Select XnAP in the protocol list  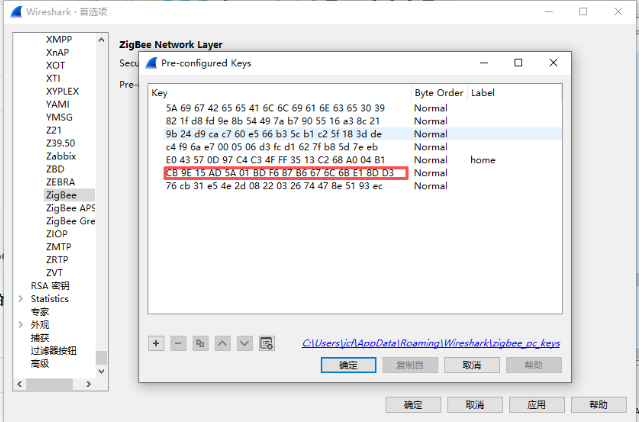(57, 53)
